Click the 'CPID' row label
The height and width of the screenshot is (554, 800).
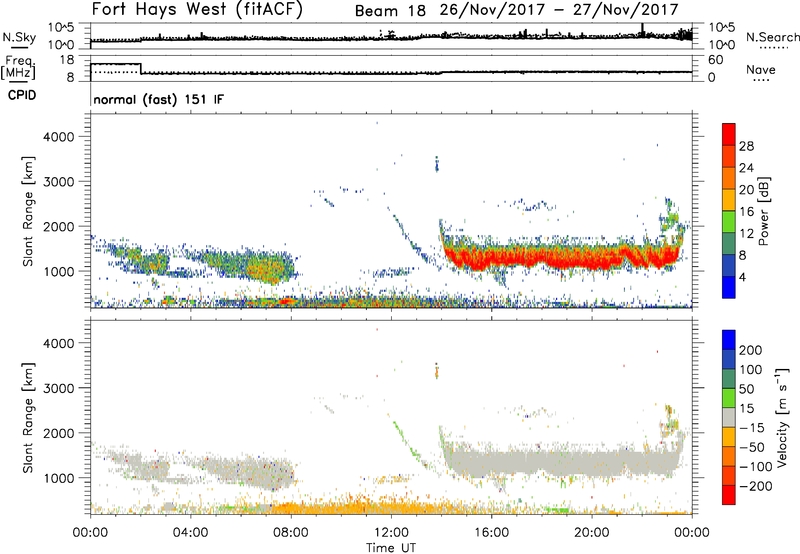click(x=22, y=95)
